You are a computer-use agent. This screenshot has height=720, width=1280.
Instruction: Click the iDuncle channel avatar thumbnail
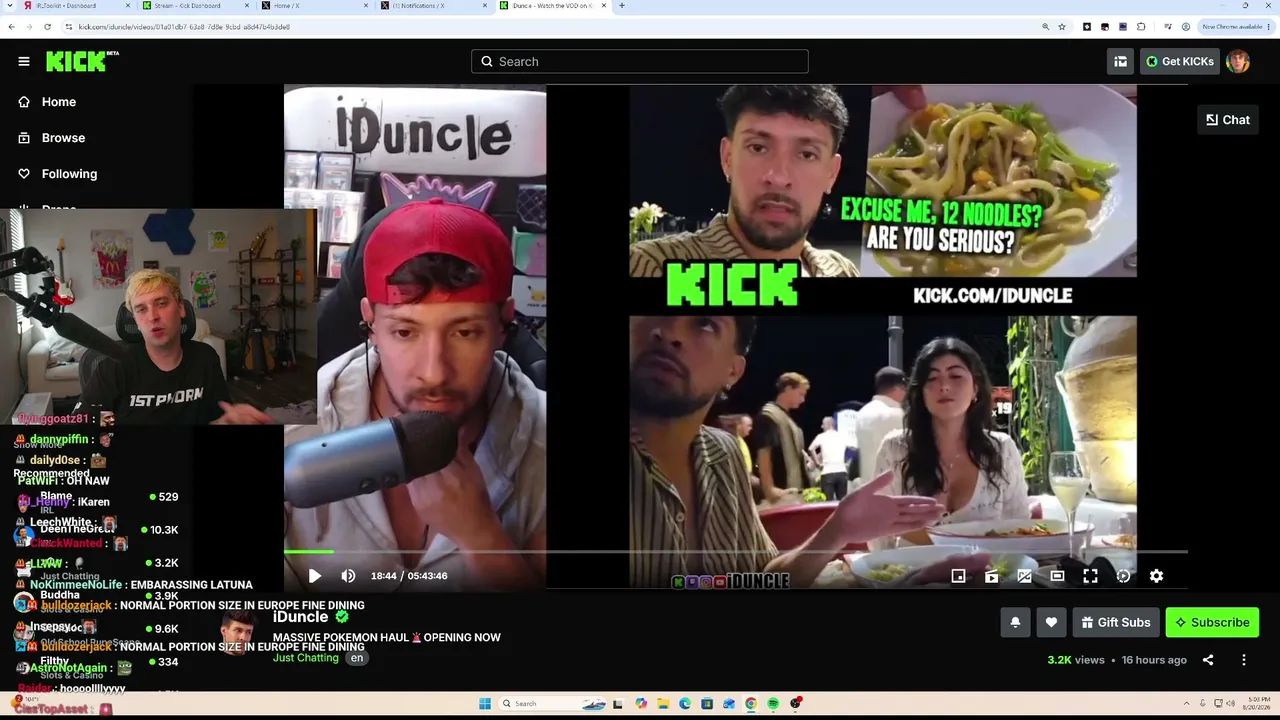[238, 633]
